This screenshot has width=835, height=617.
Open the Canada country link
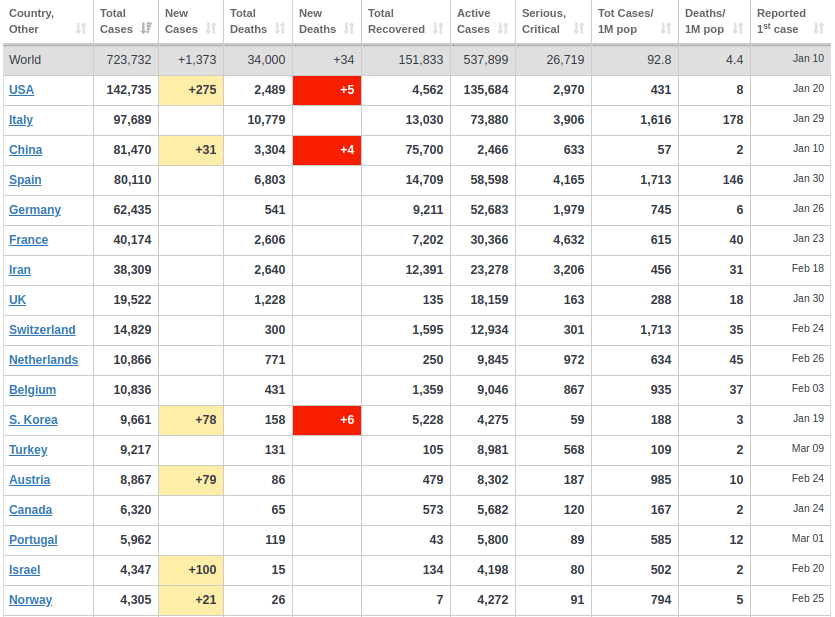point(30,510)
